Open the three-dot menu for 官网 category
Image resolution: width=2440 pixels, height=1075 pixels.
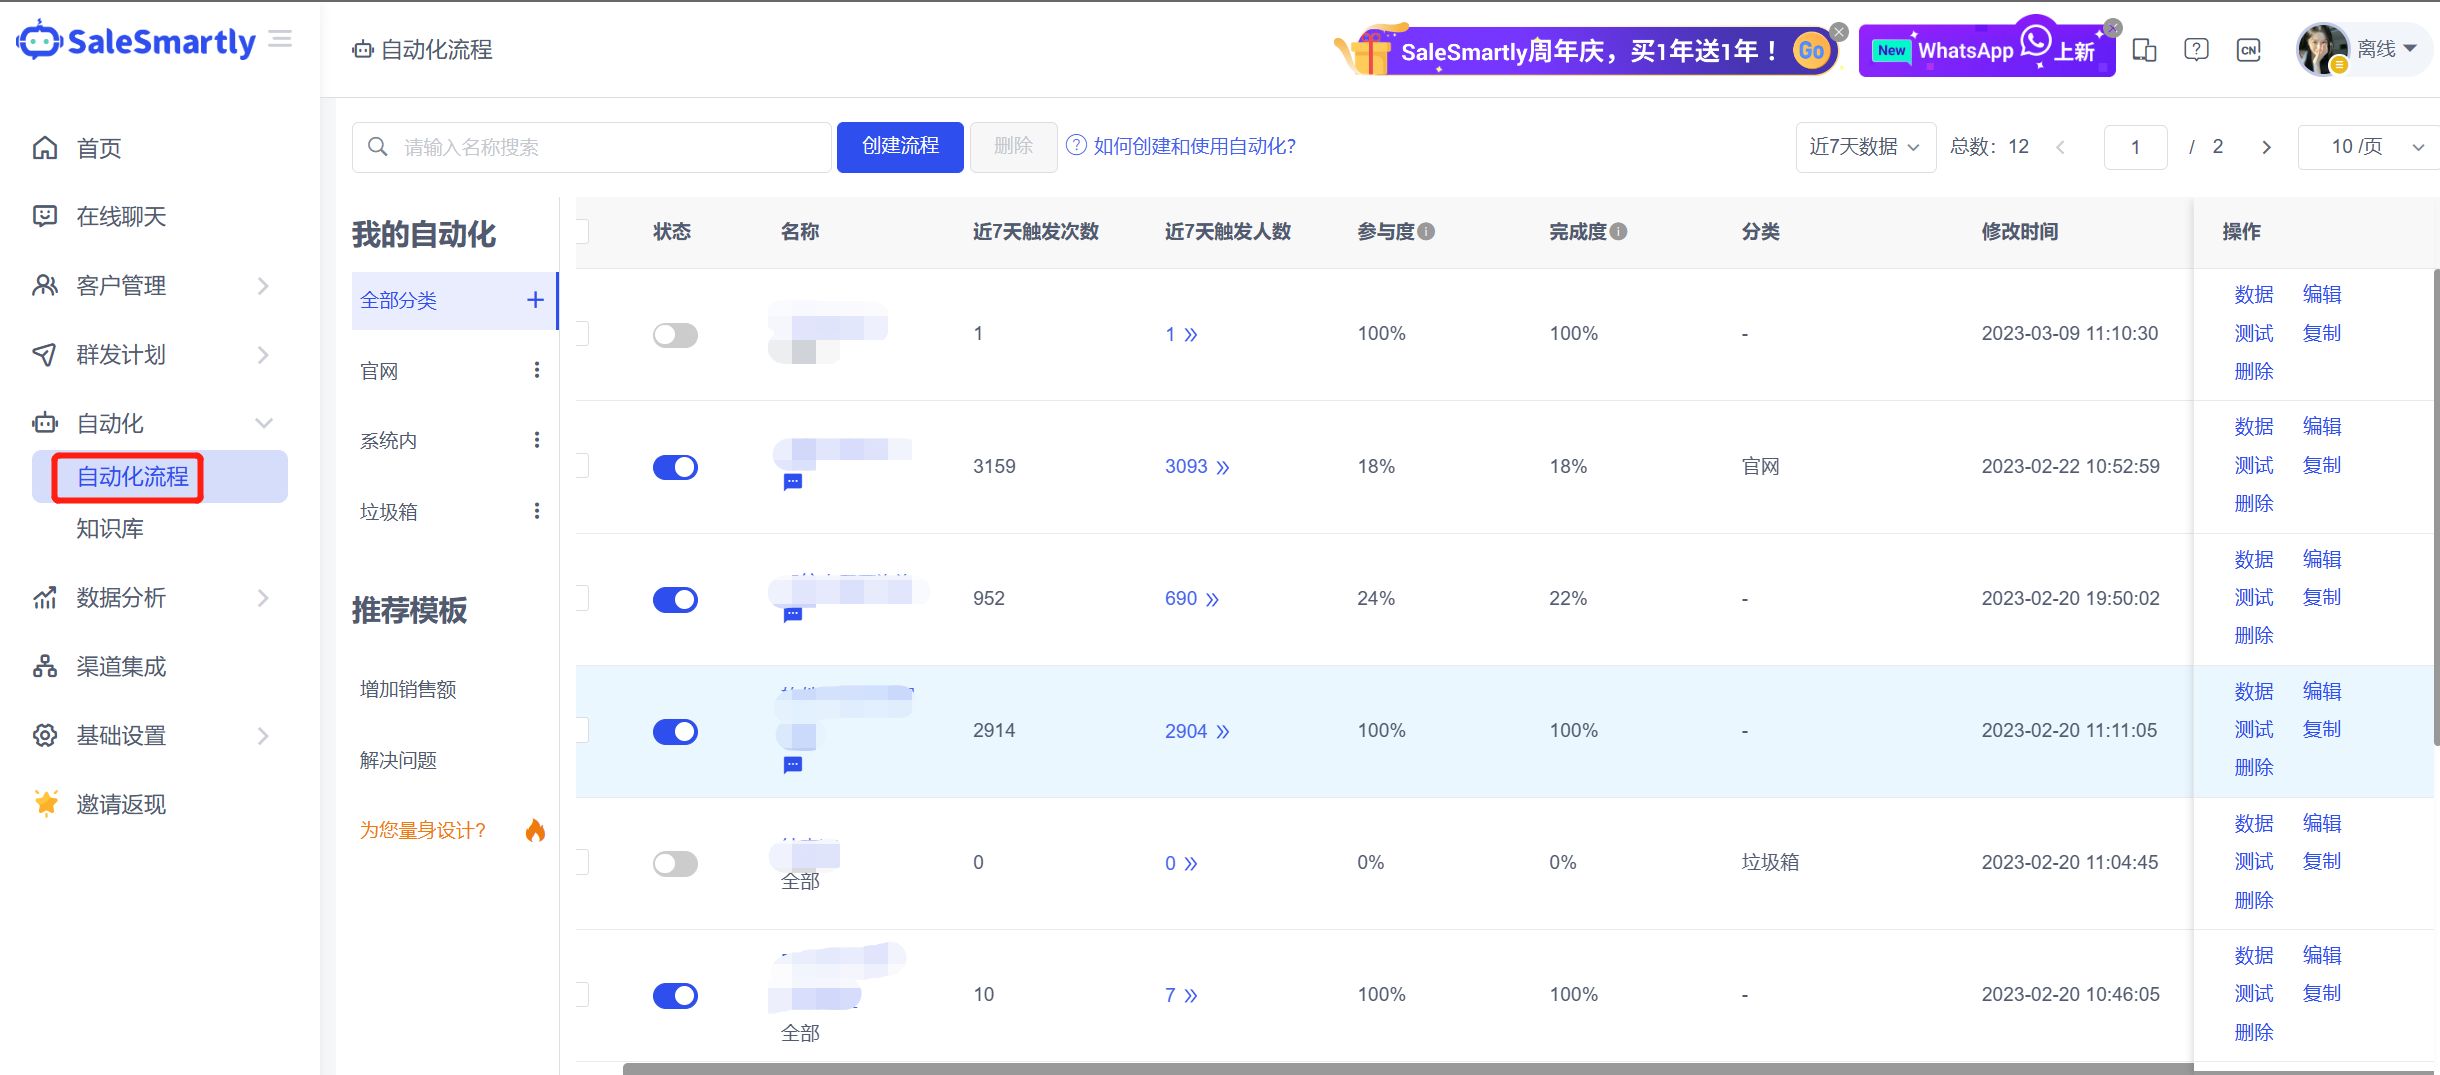click(537, 371)
